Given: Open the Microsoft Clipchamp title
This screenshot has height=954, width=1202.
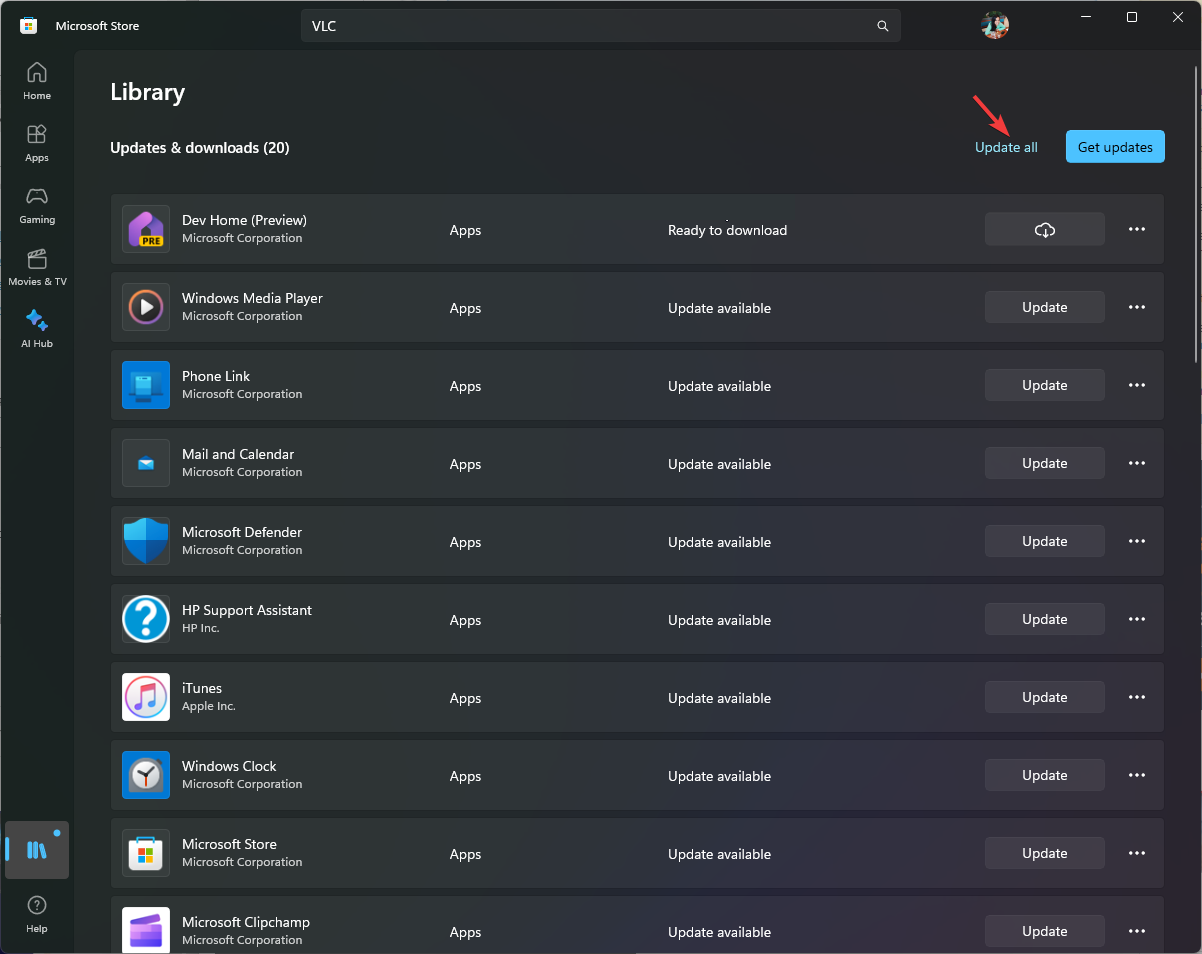Looking at the screenshot, I should 246,922.
